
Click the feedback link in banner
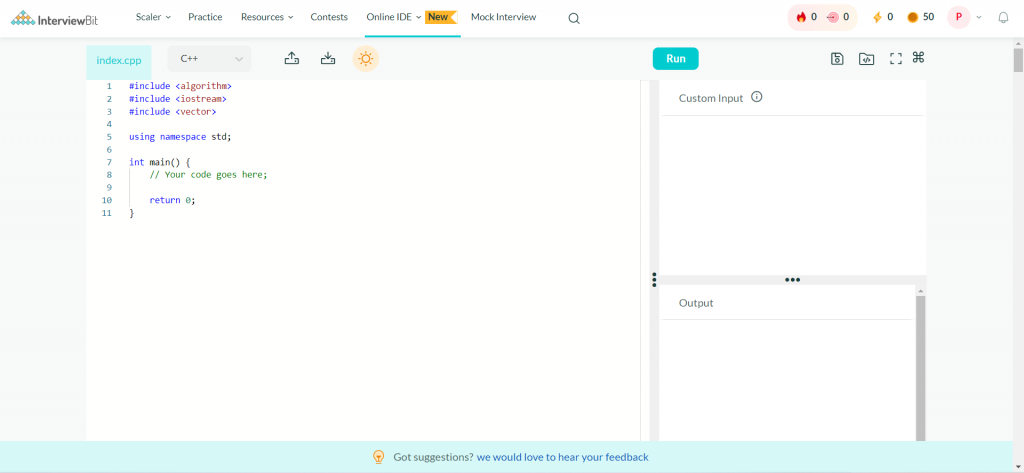click(562, 457)
